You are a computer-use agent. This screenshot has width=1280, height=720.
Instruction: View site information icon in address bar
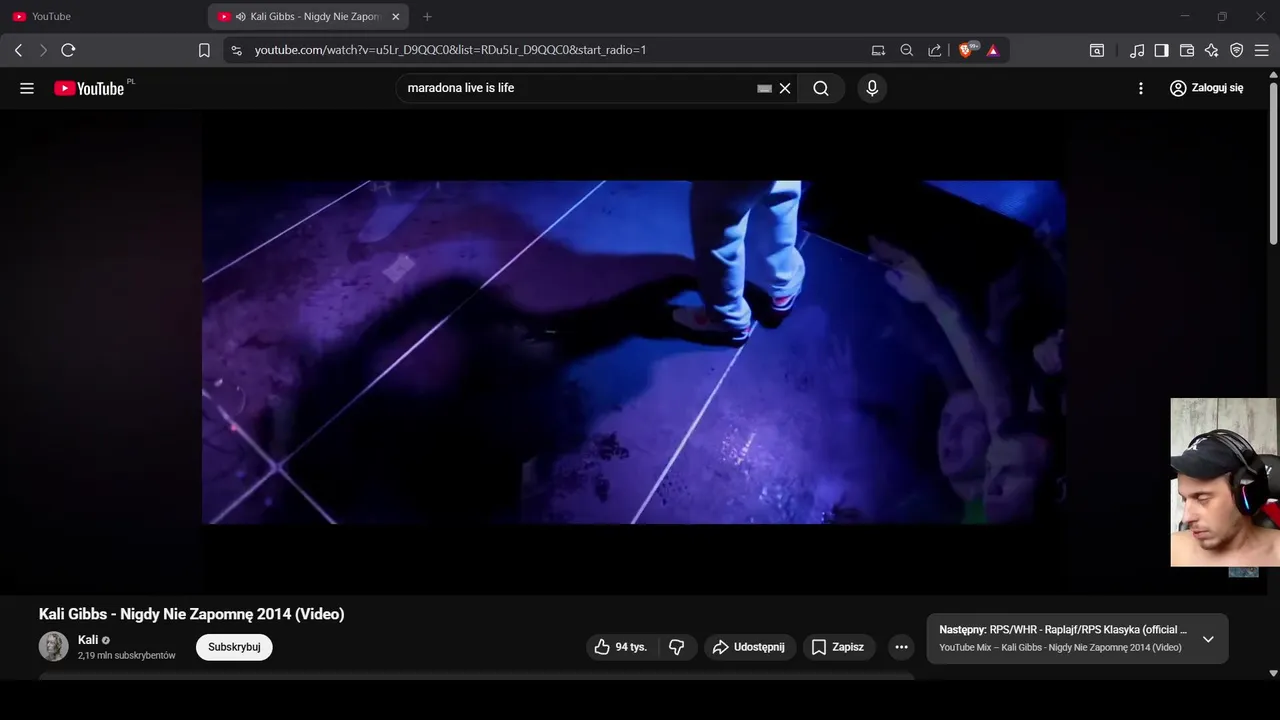coord(236,50)
